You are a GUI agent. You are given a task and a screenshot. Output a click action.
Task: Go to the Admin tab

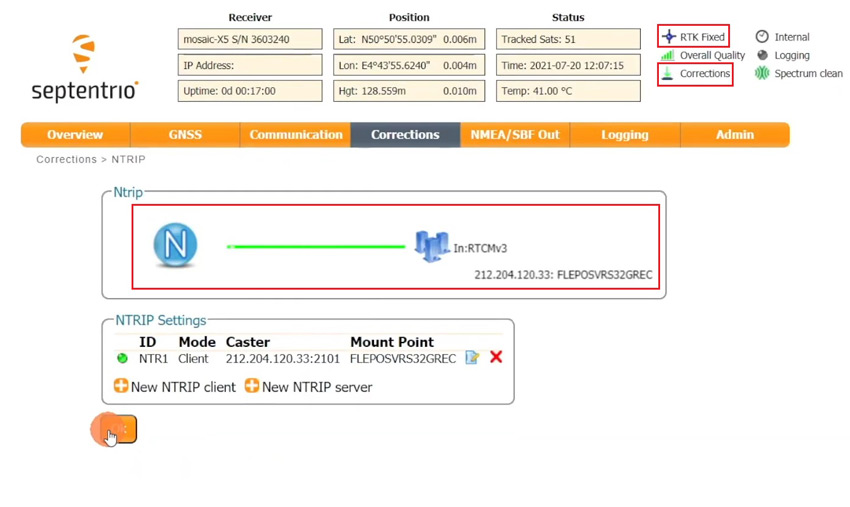pos(734,135)
